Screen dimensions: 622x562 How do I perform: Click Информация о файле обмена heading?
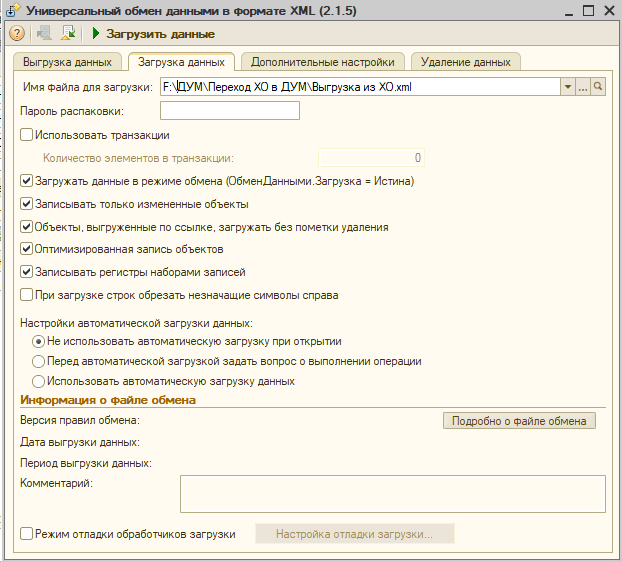click(108, 400)
